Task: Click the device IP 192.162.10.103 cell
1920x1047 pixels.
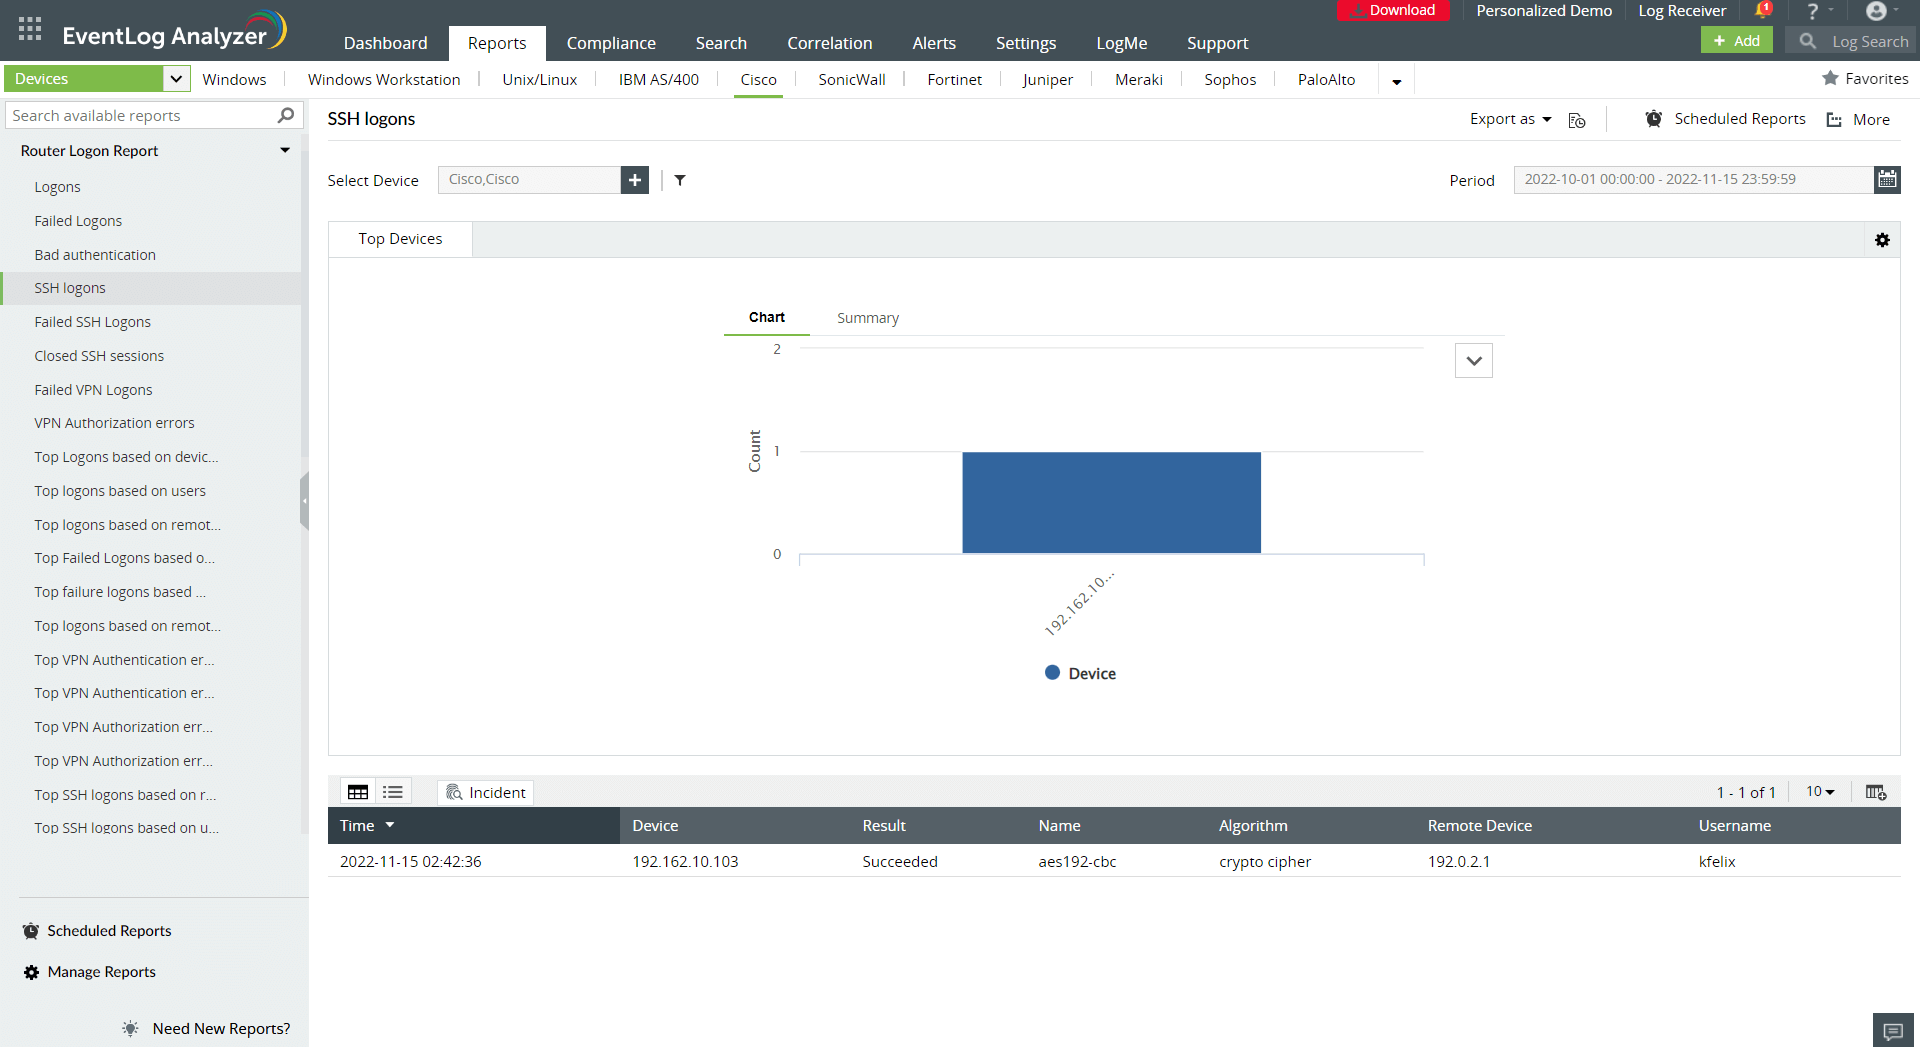Action: click(685, 861)
